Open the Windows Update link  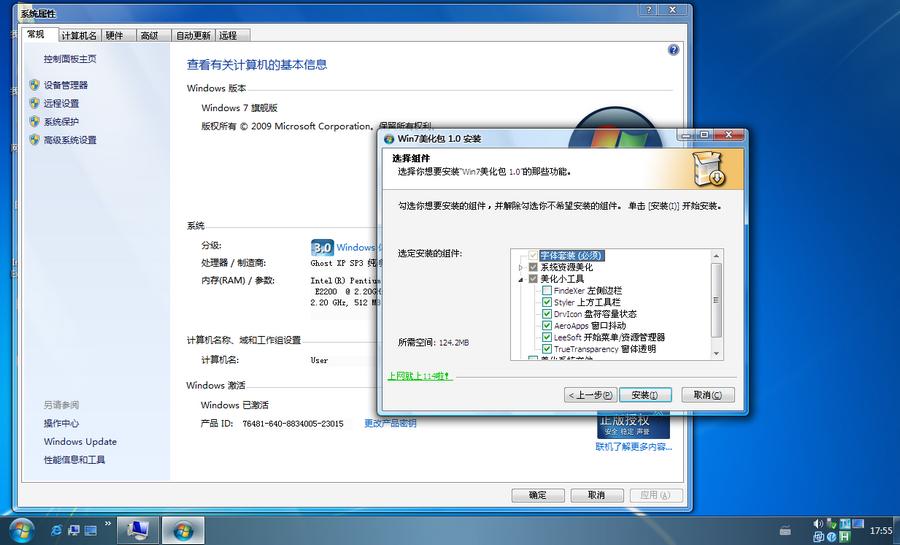pos(80,441)
